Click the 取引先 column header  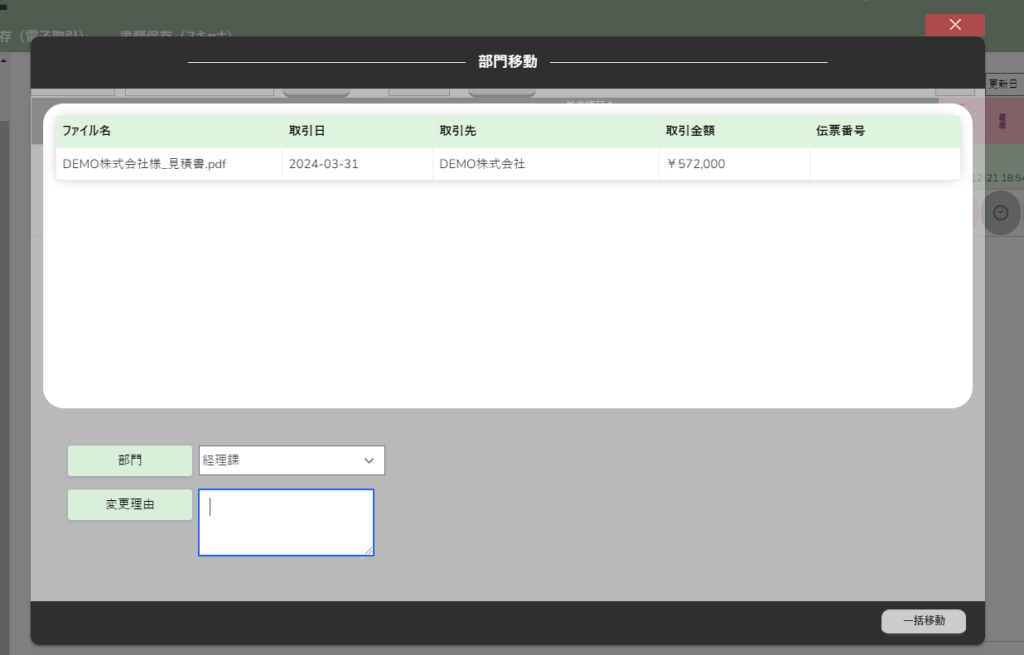458,131
